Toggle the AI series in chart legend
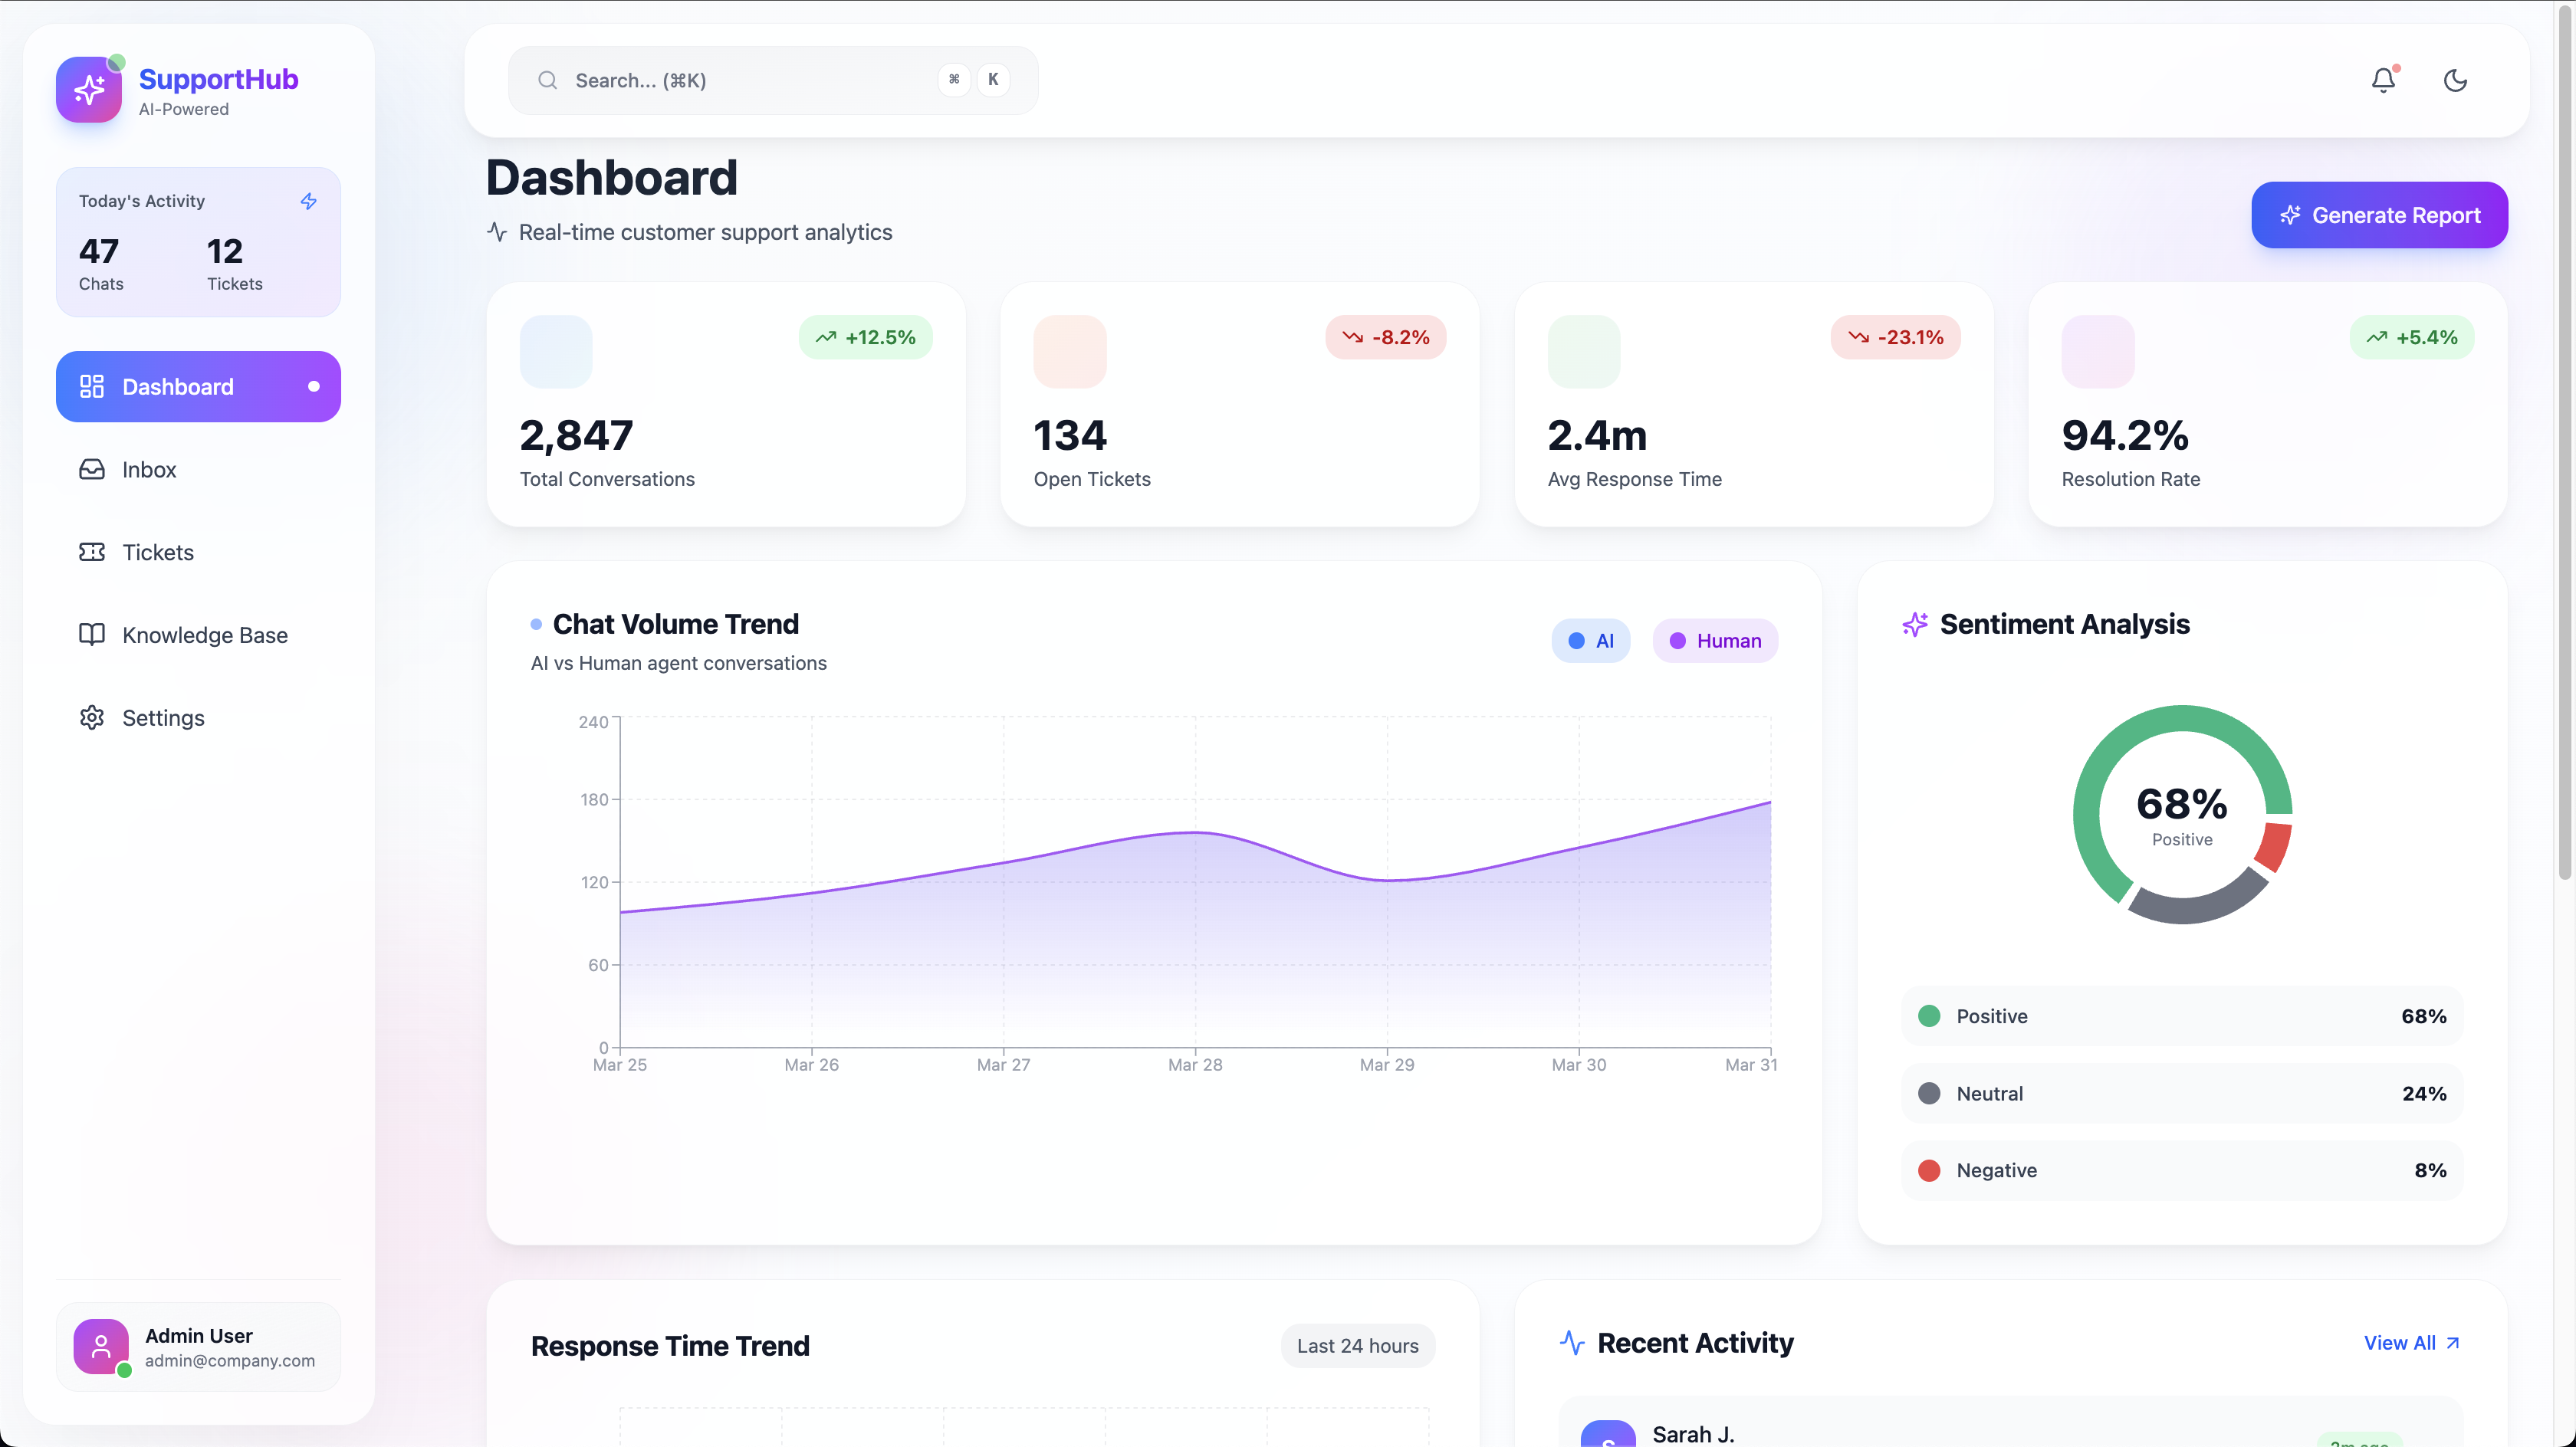Screen dimensions: 2576x1447 tap(1590, 641)
